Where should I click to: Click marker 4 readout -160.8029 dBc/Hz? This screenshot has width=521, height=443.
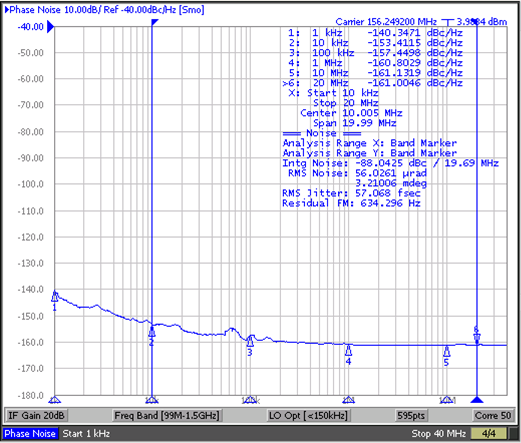coord(415,63)
